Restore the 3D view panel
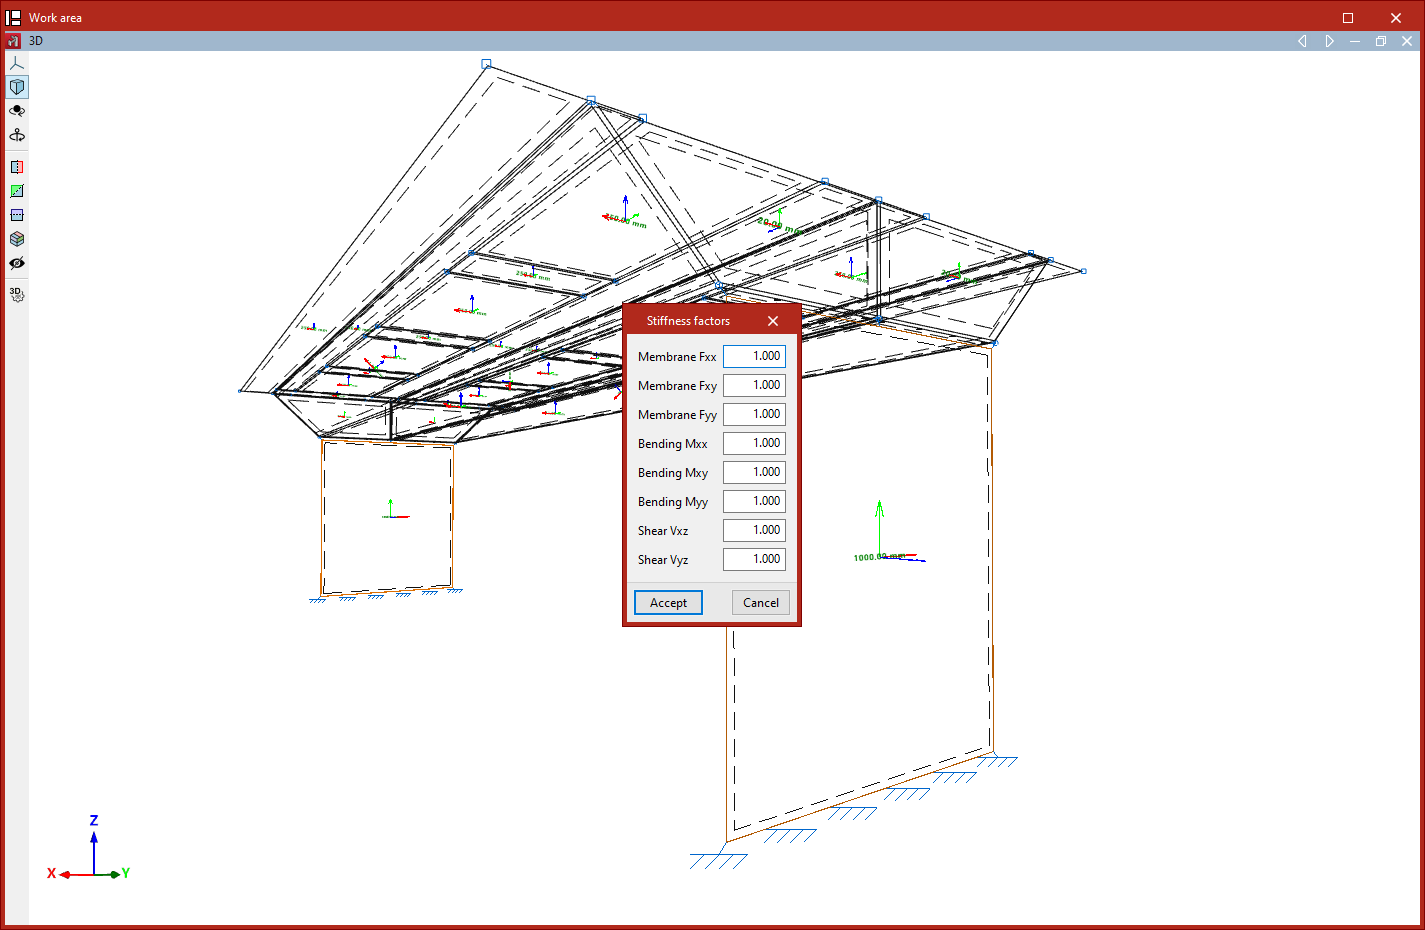 [x=1381, y=41]
